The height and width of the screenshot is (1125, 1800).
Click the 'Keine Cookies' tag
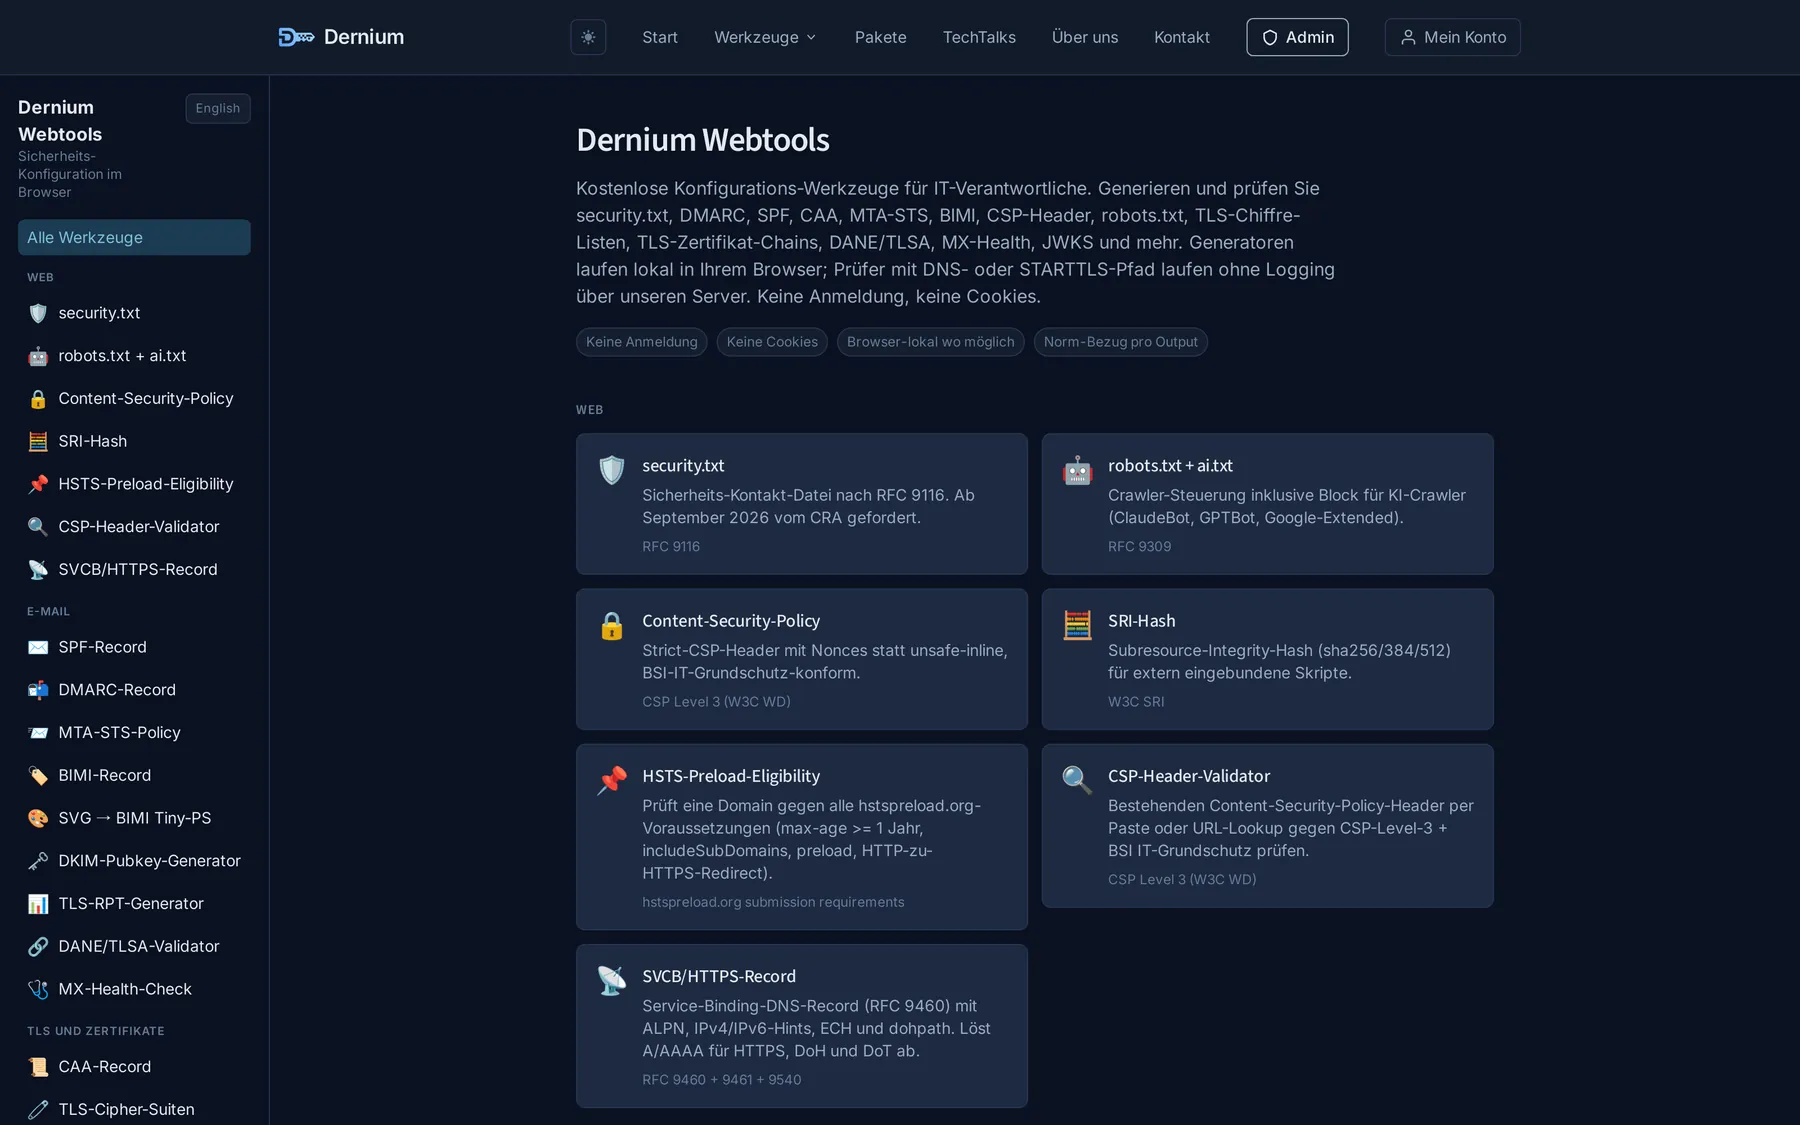point(772,342)
